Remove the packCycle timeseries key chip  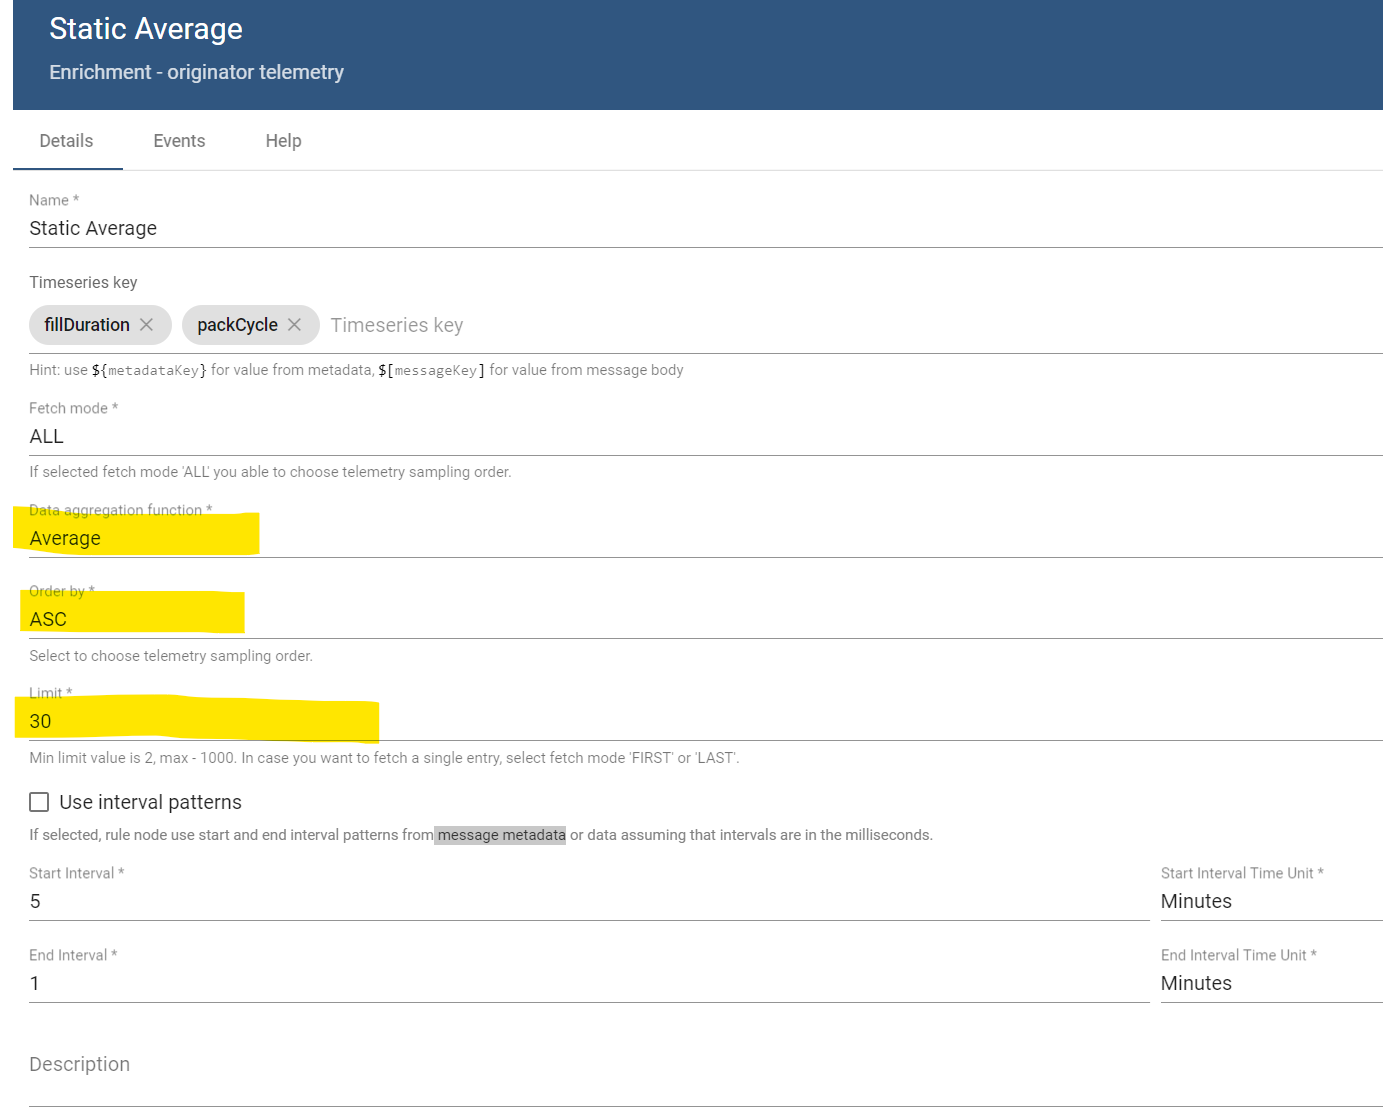pyautogui.click(x=295, y=324)
